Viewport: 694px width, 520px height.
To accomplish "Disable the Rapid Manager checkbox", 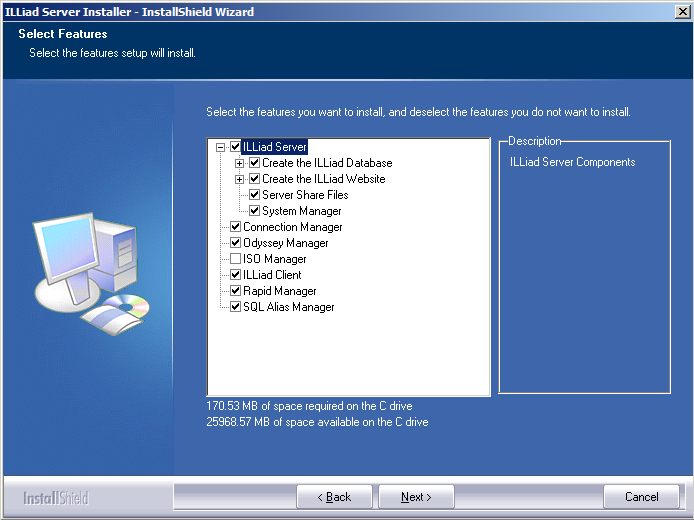I will 236,291.
